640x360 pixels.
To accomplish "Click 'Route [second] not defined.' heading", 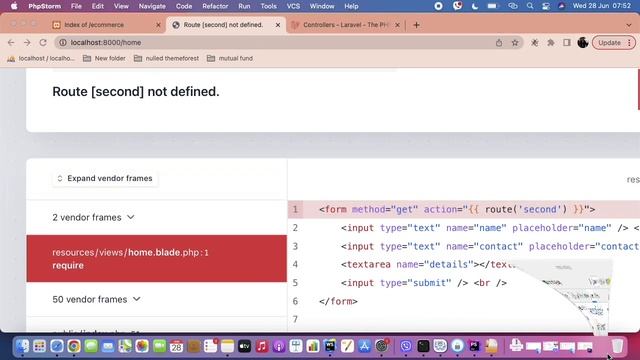I will tap(136, 91).
